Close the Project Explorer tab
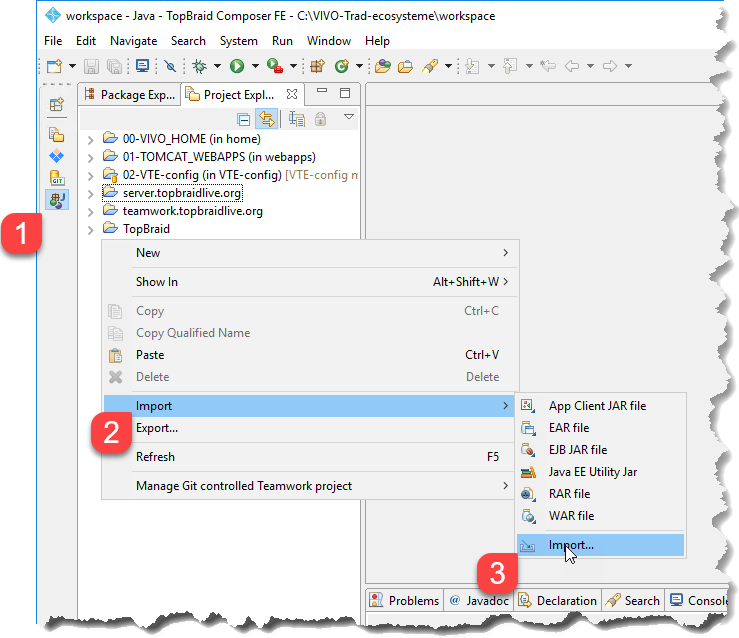 [292, 94]
